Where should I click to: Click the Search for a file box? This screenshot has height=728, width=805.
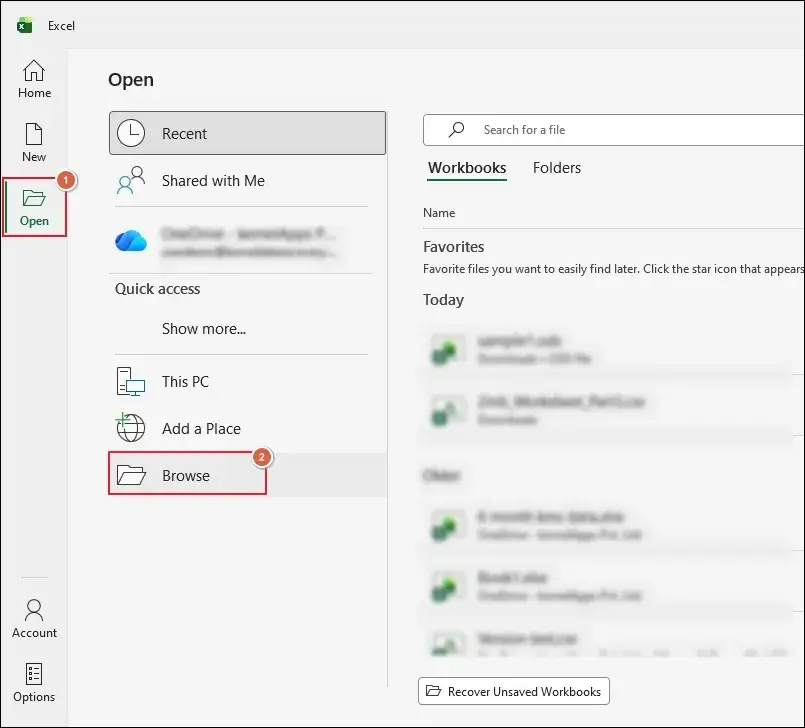click(614, 130)
